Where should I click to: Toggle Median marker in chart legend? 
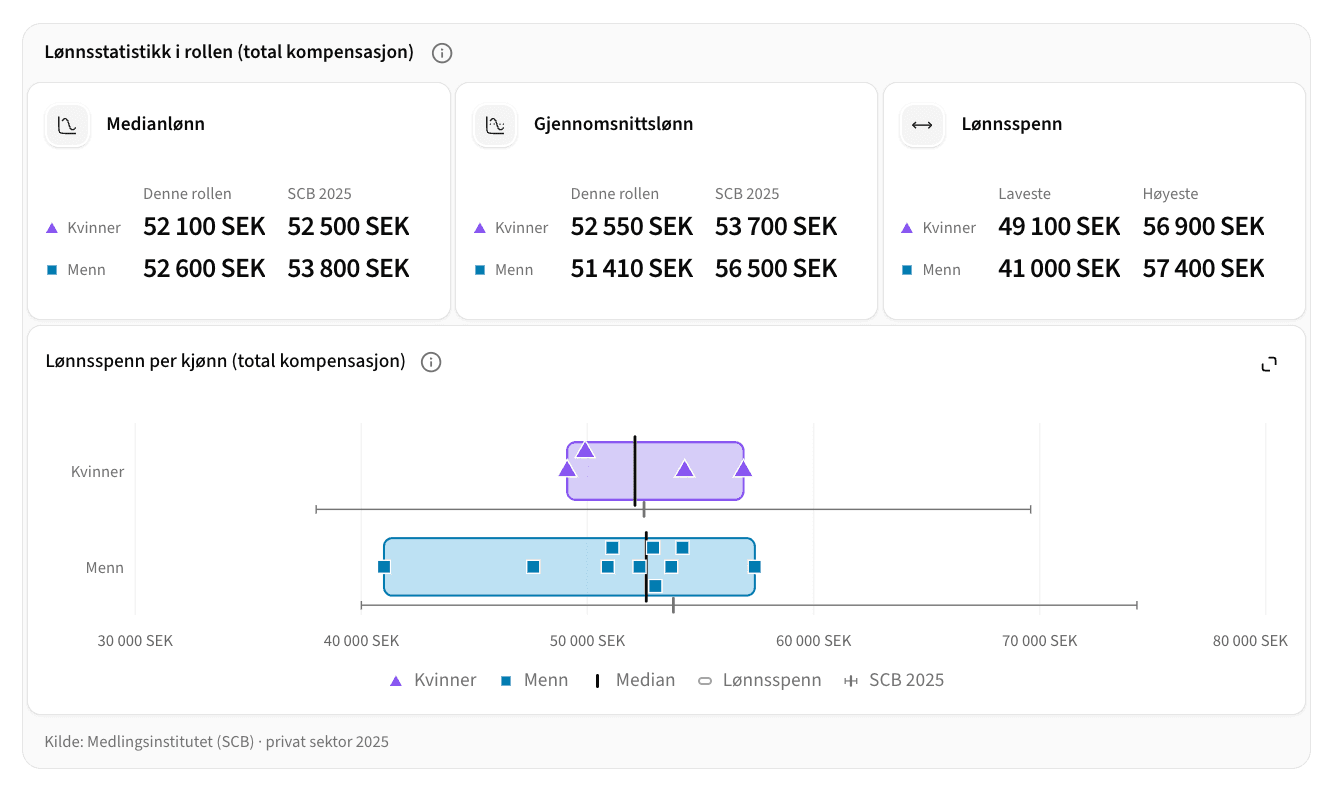point(634,680)
